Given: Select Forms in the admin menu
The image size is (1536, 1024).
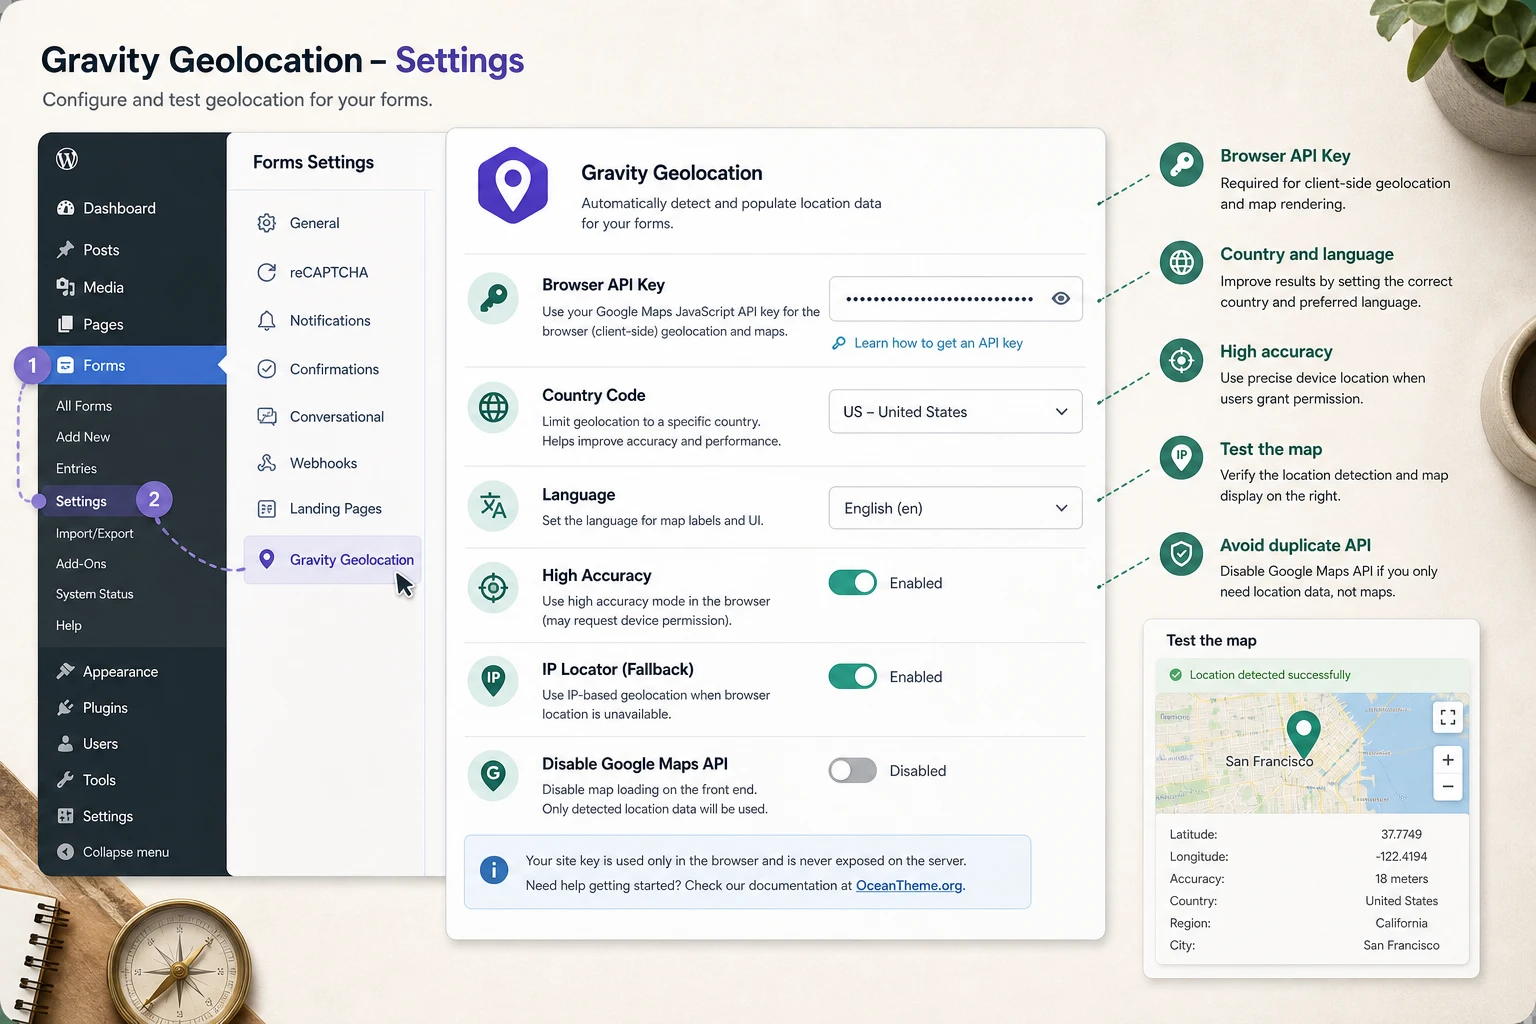Looking at the screenshot, I should (132, 365).
